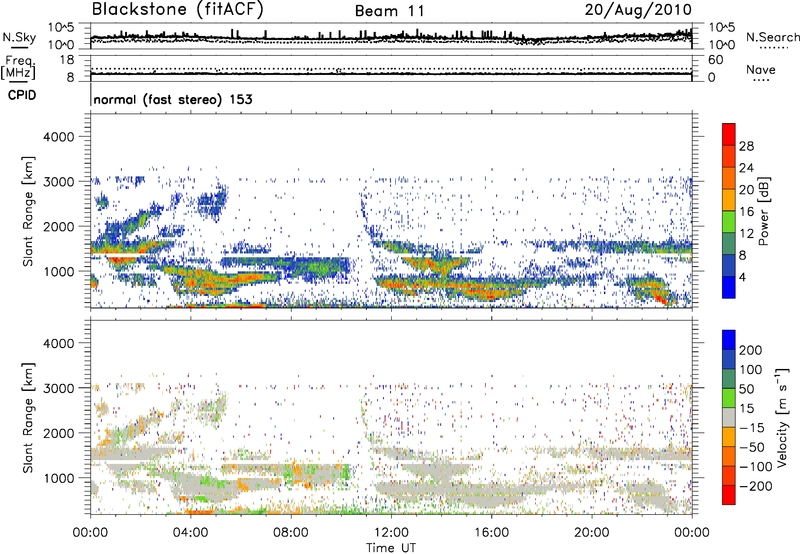Click the 200 tick on the velocity colorbar
This screenshot has height=554, width=800.
coord(751,350)
